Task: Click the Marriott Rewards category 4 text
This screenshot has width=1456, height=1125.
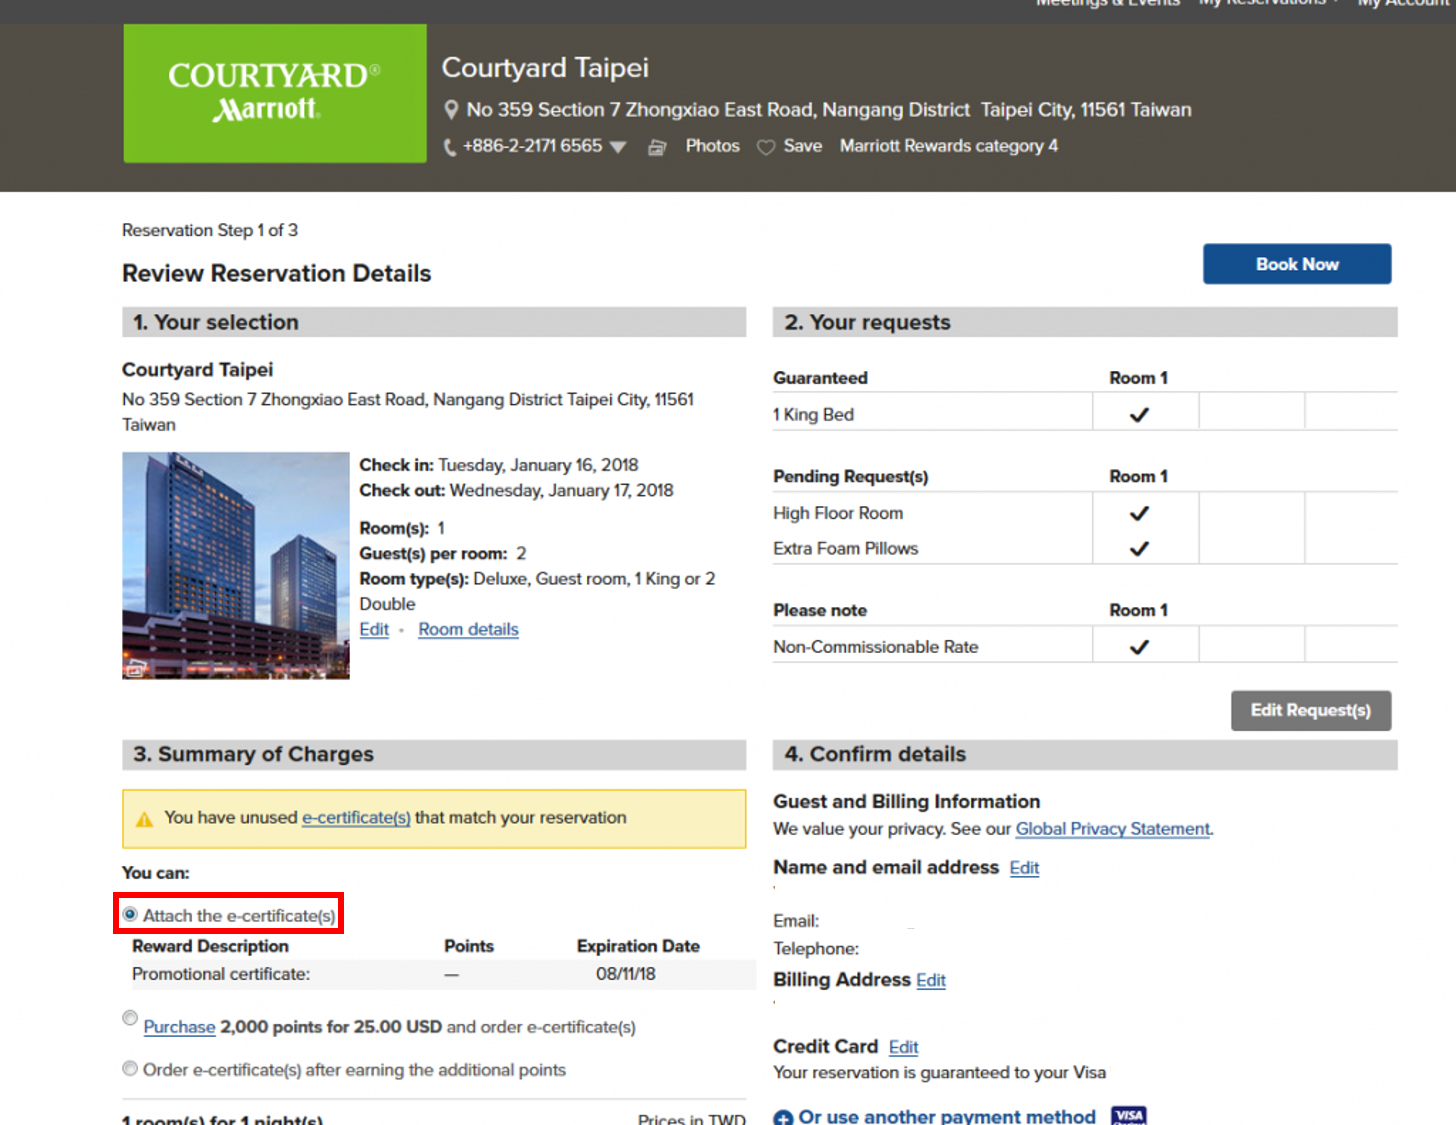Action: click(949, 146)
